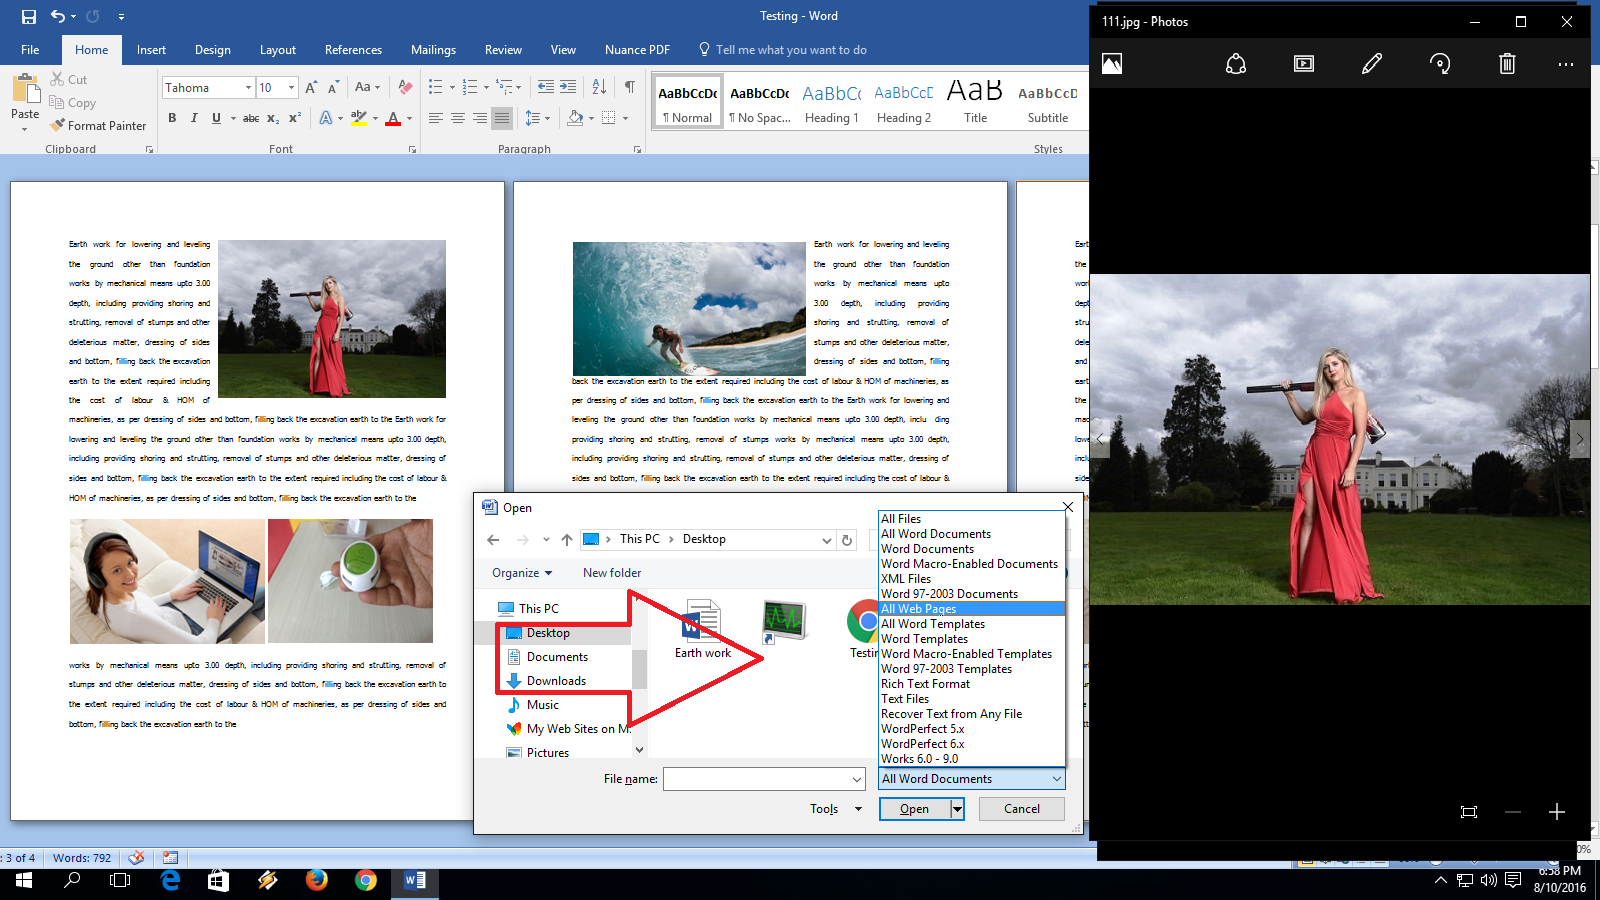This screenshot has width=1600, height=900.
Task: Toggle underline formatting
Action: click(x=215, y=118)
